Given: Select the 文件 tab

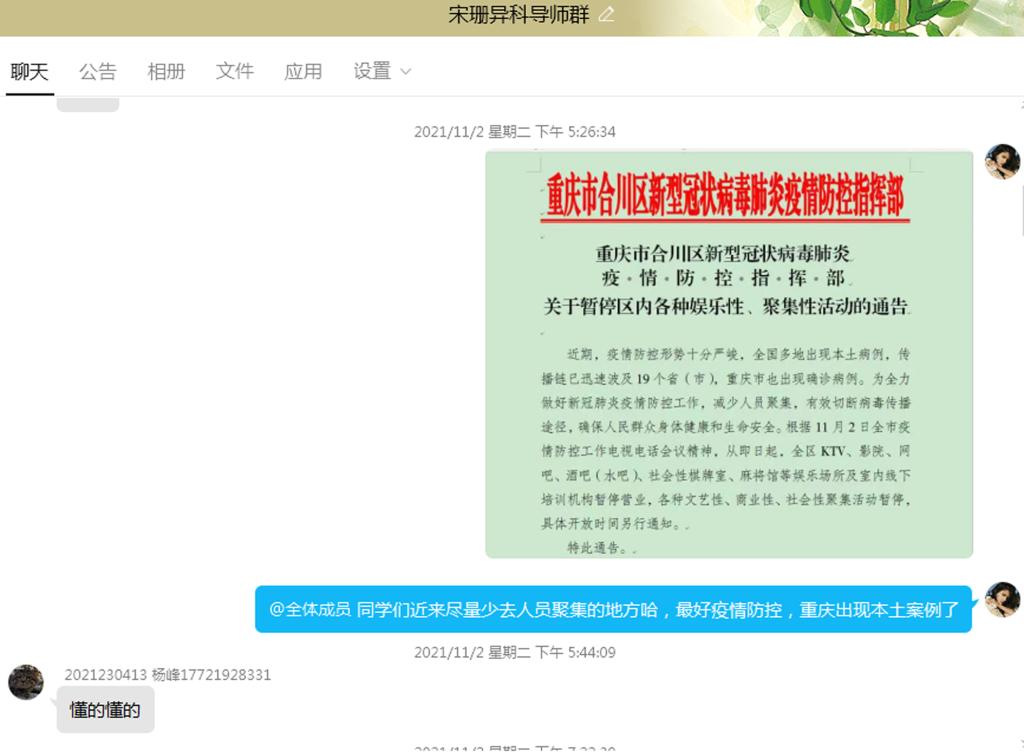Looking at the screenshot, I should (x=235, y=71).
